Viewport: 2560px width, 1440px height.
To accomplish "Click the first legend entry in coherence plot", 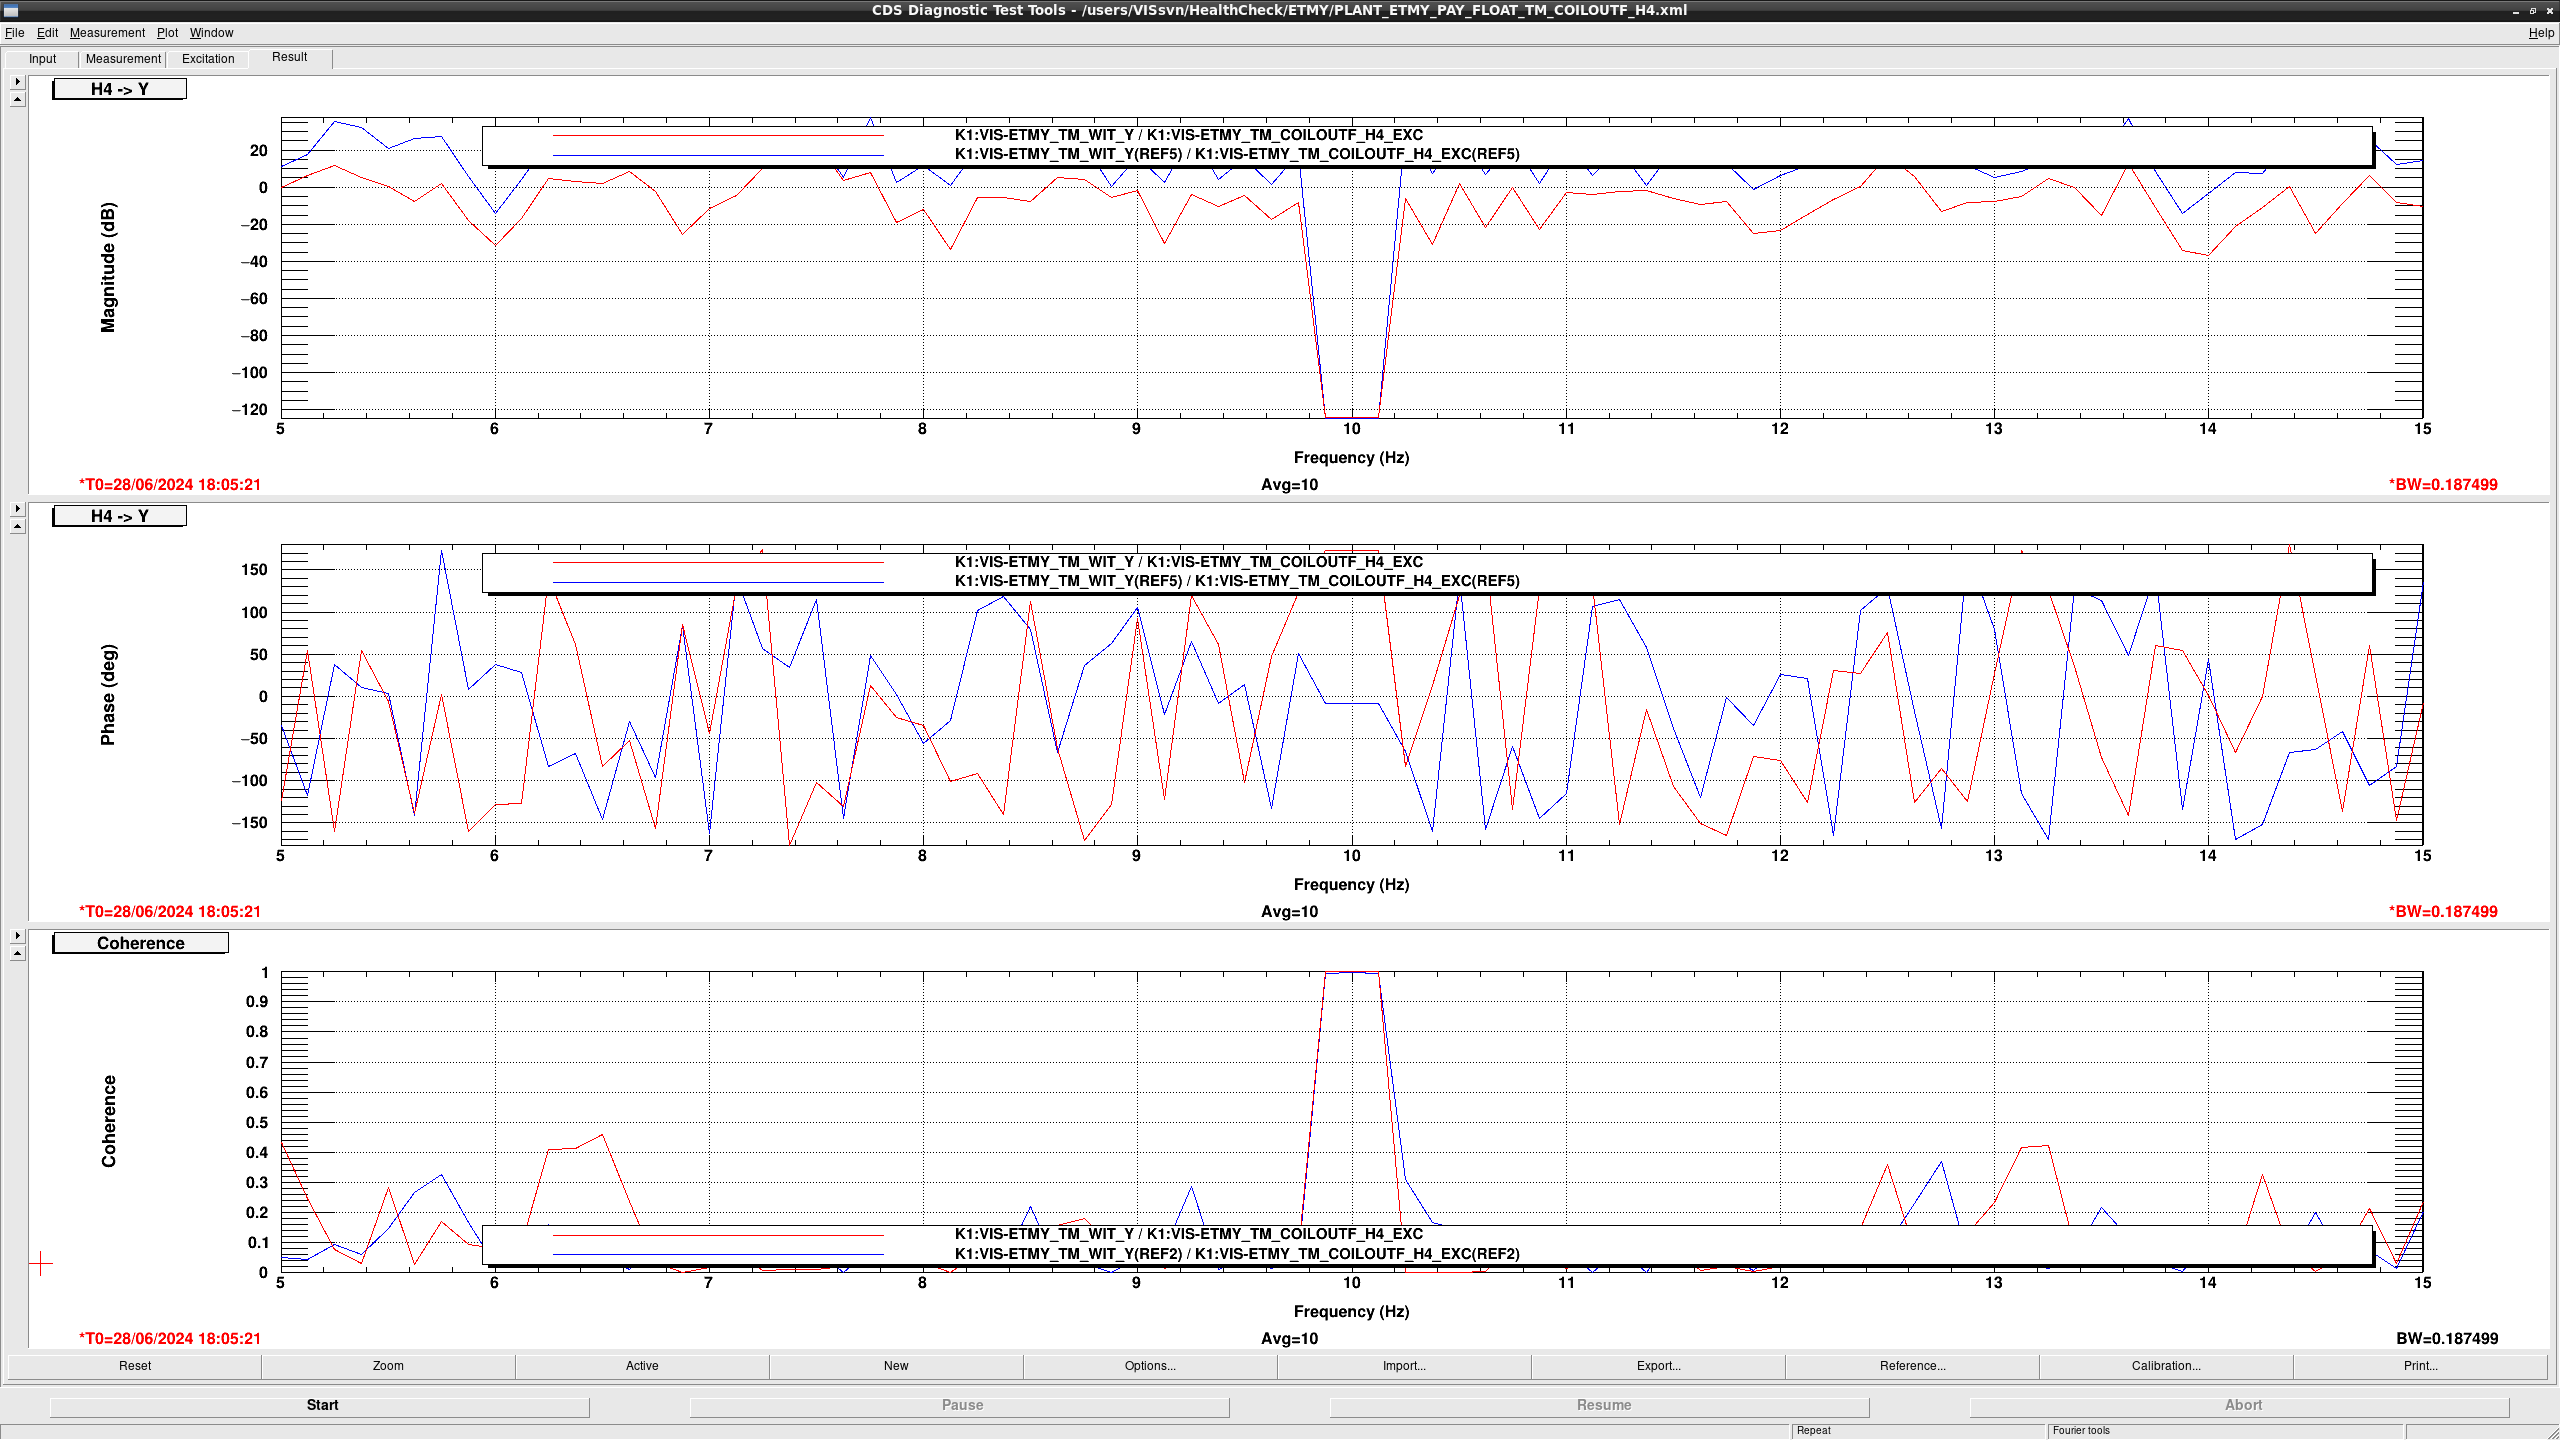I will click(1188, 1234).
